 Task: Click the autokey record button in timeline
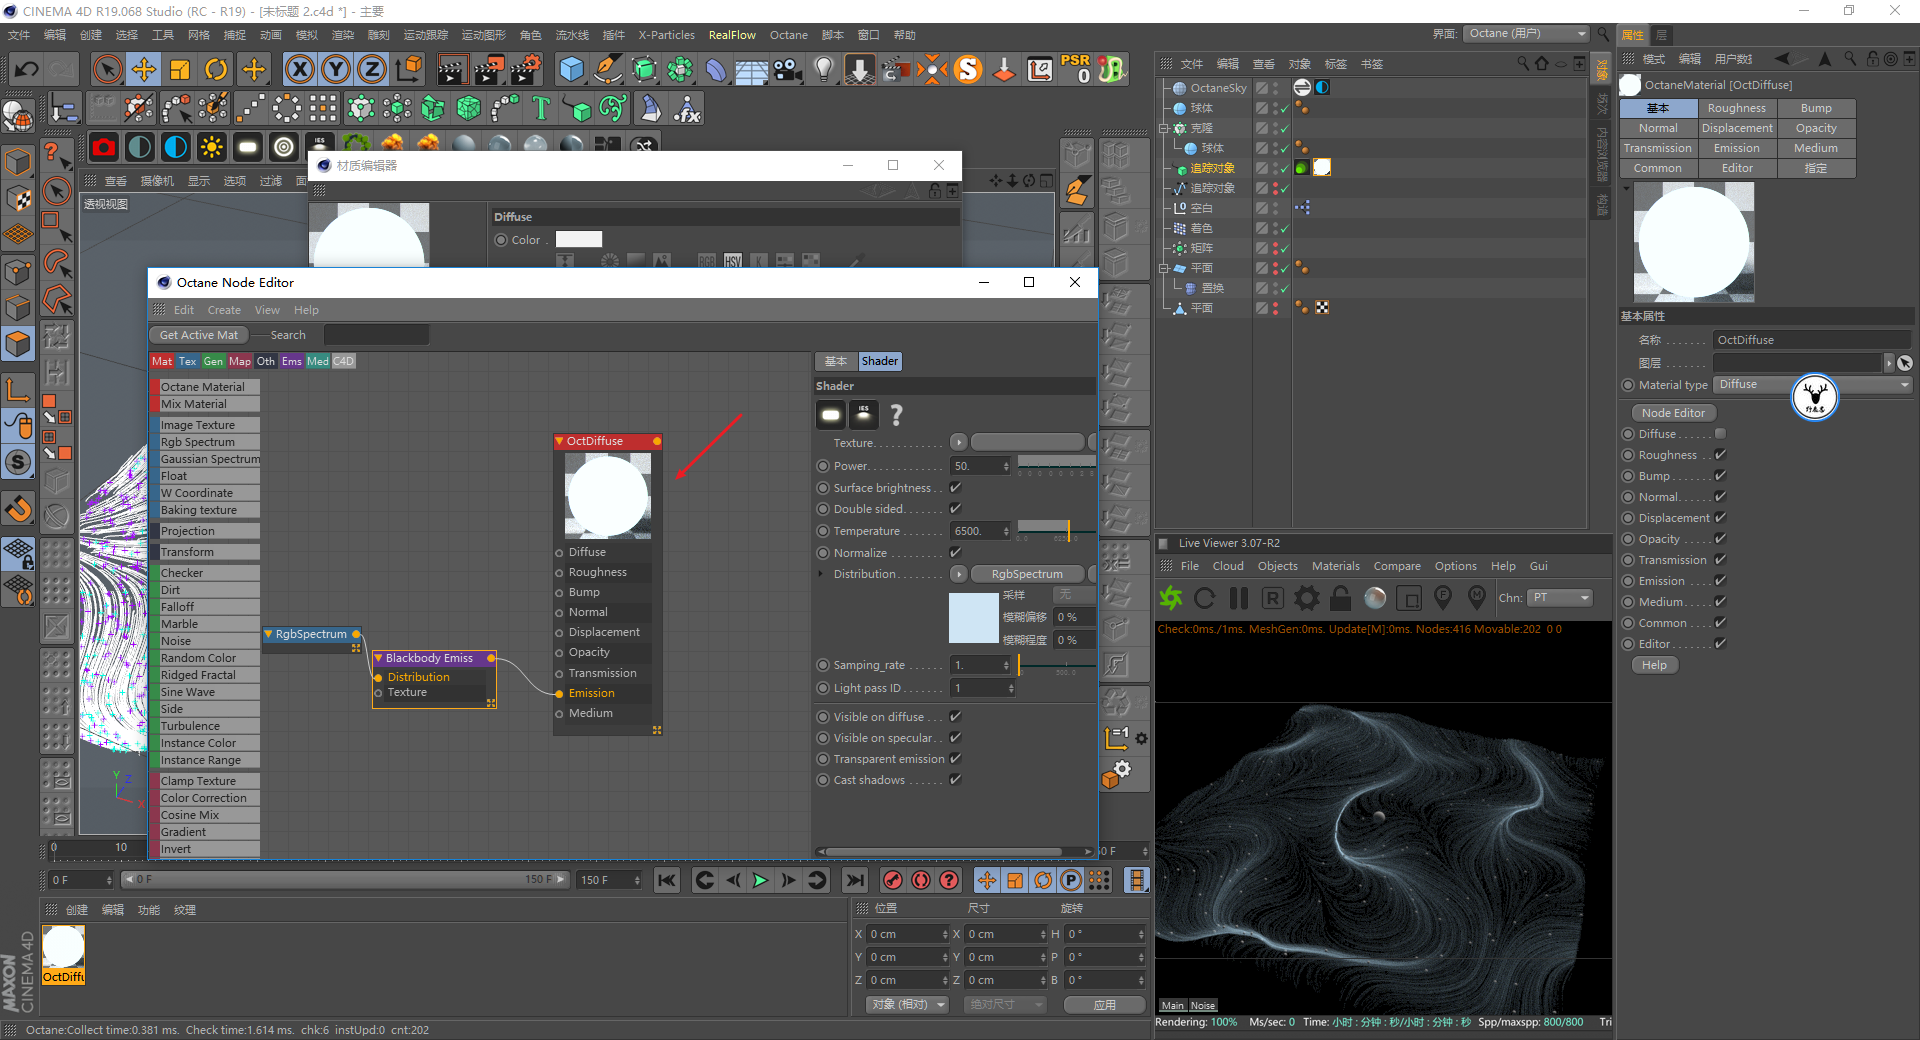921,880
